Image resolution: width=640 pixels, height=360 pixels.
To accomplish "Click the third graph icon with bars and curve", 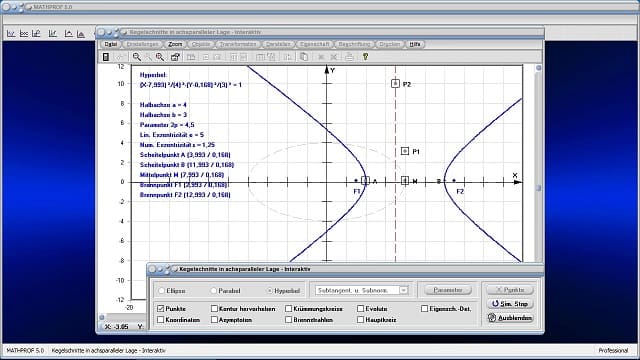I will pos(36,34).
